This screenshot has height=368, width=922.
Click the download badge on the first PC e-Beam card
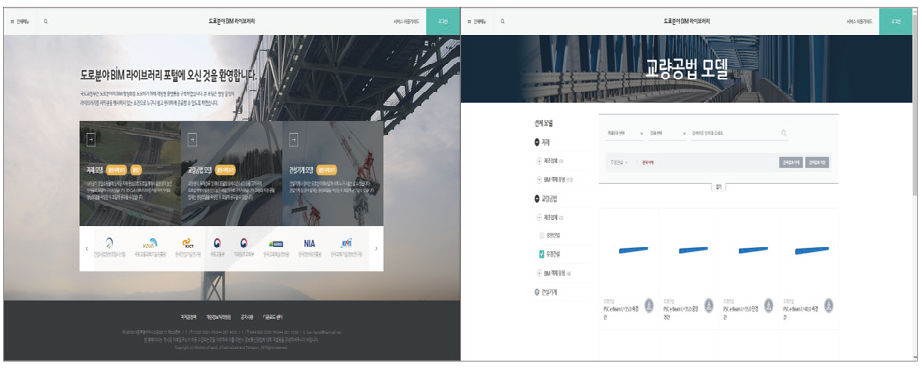(649, 305)
